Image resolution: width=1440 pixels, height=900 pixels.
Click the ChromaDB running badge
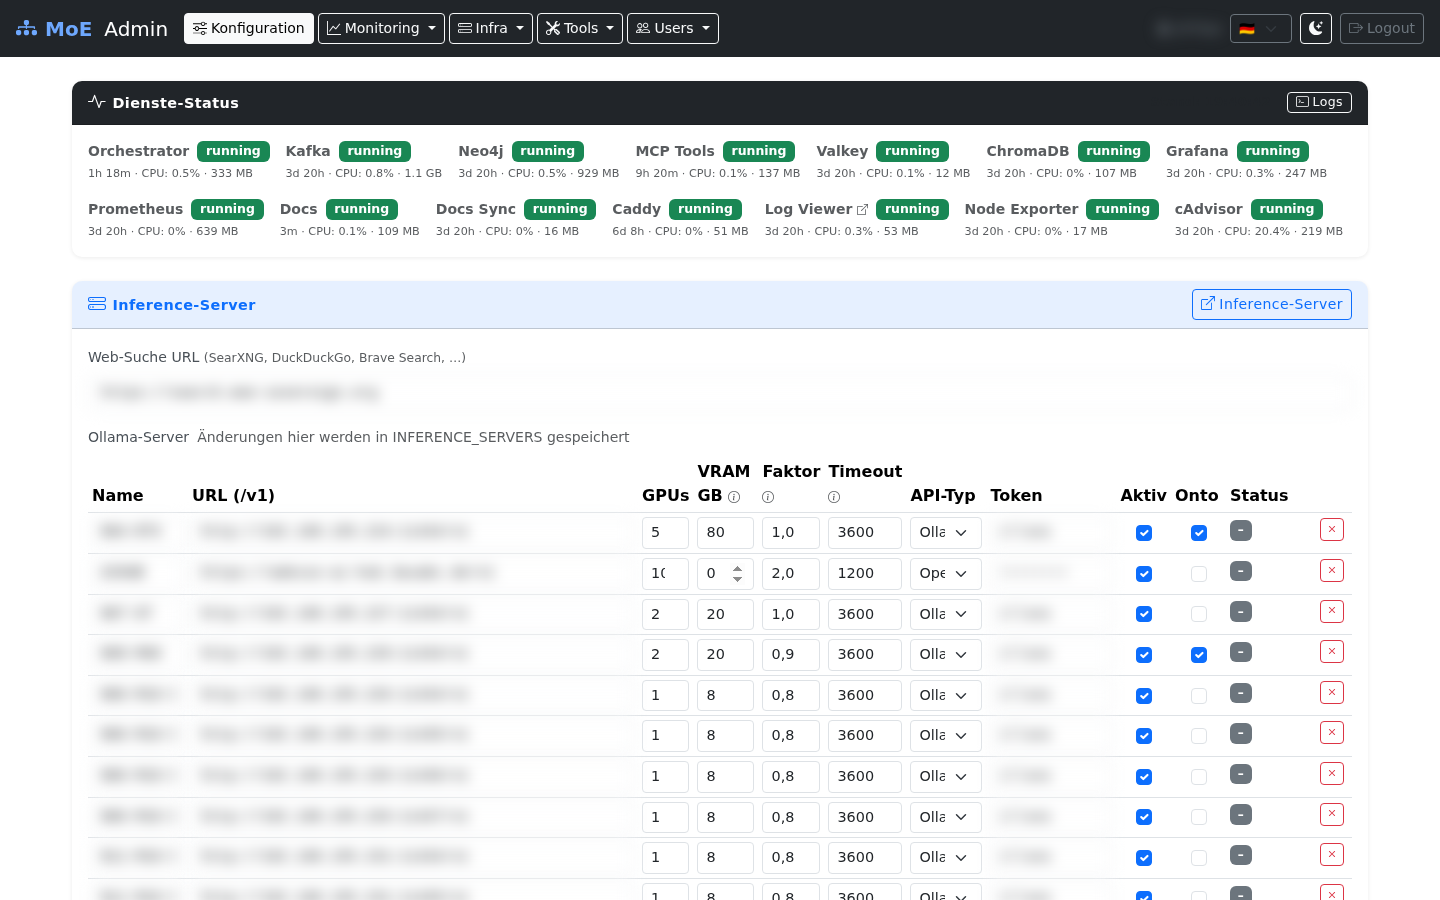coord(1114,151)
